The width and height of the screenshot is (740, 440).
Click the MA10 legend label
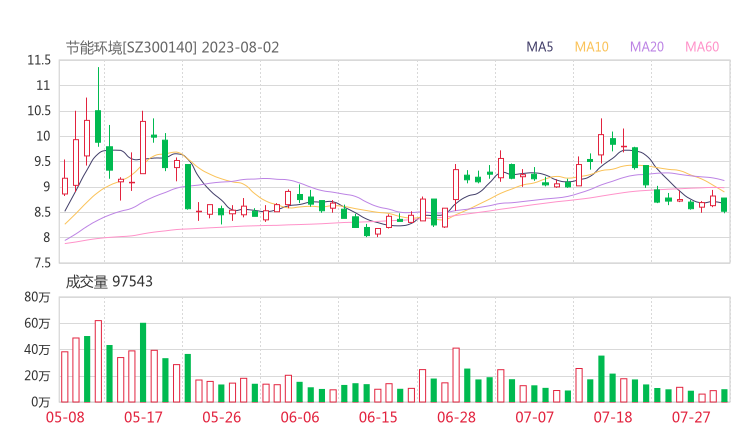(x=591, y=47)
